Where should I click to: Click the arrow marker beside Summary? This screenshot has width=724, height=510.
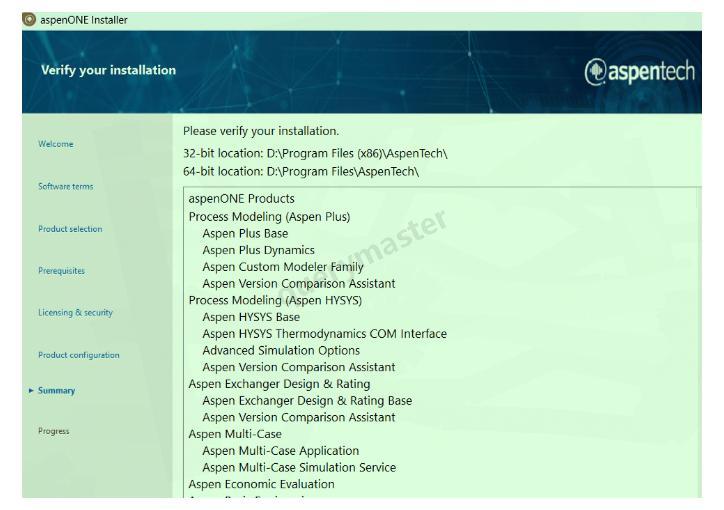click(x=31, y=390)
